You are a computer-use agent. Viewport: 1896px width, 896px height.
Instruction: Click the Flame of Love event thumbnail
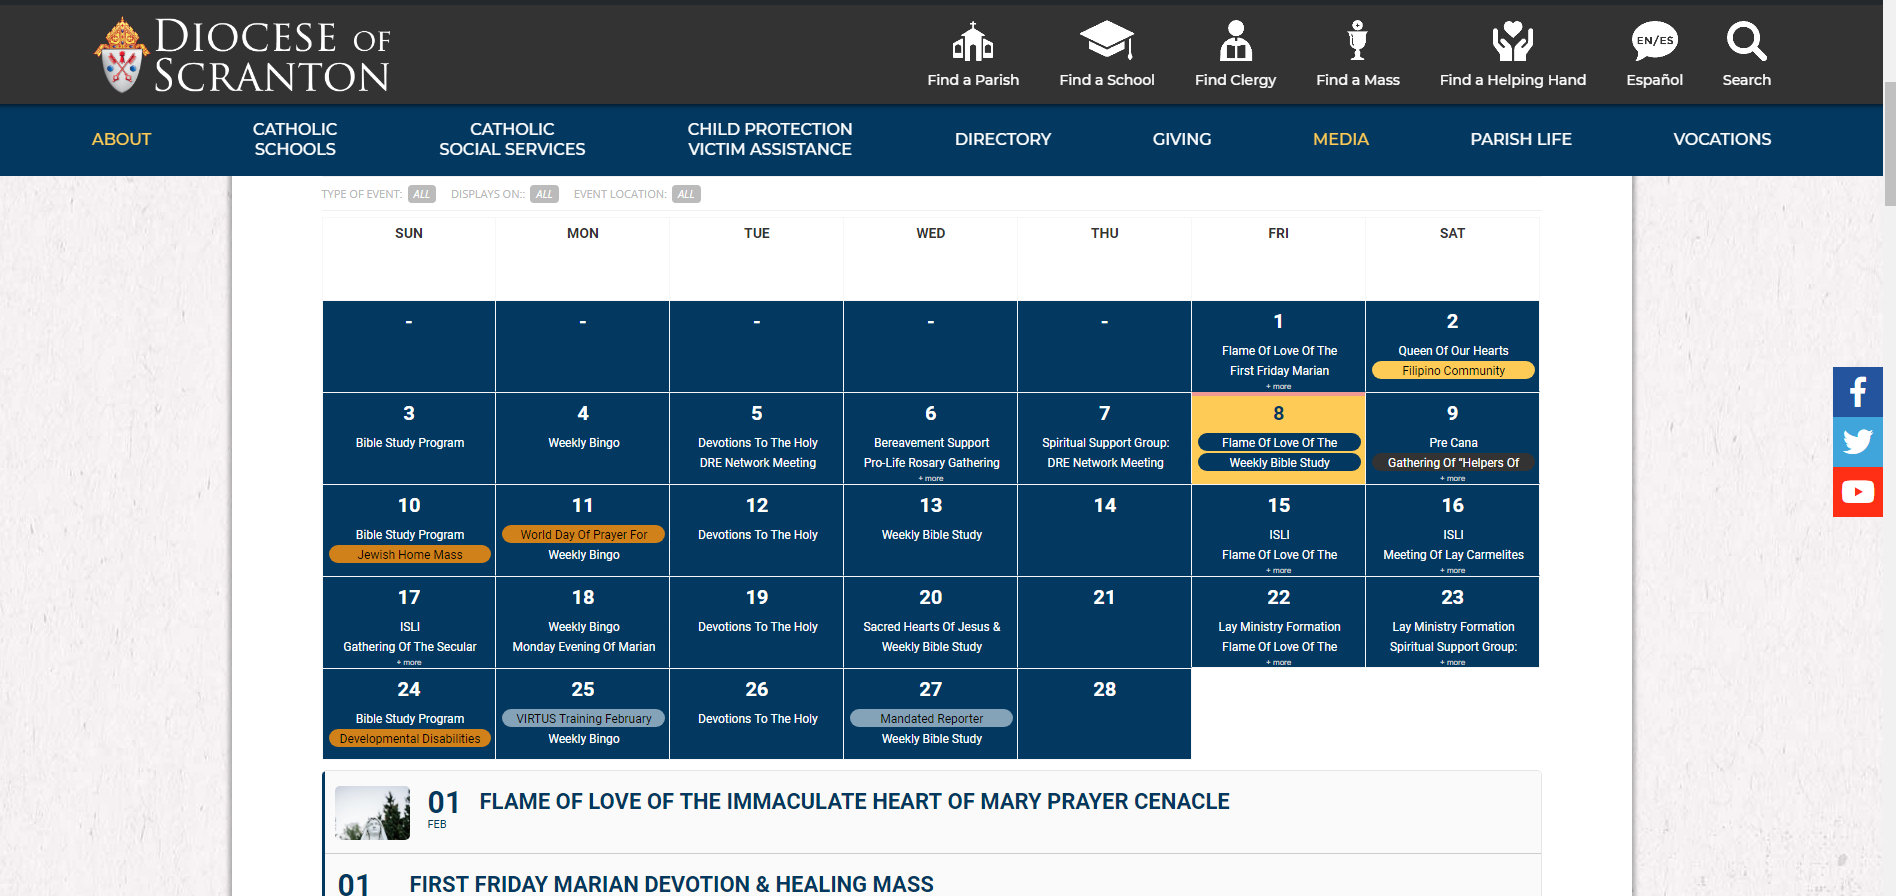click(x=372, y=813)
